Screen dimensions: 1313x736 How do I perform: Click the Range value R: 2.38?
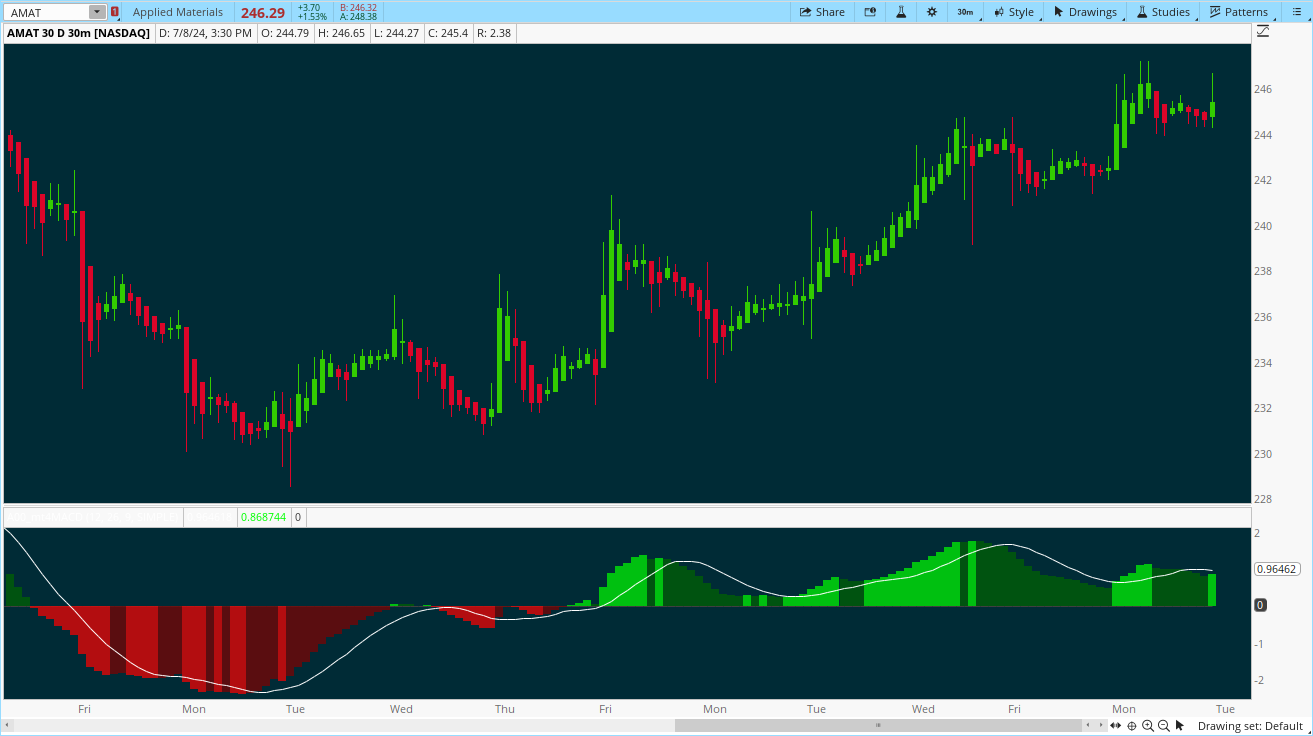click(494, 33)
